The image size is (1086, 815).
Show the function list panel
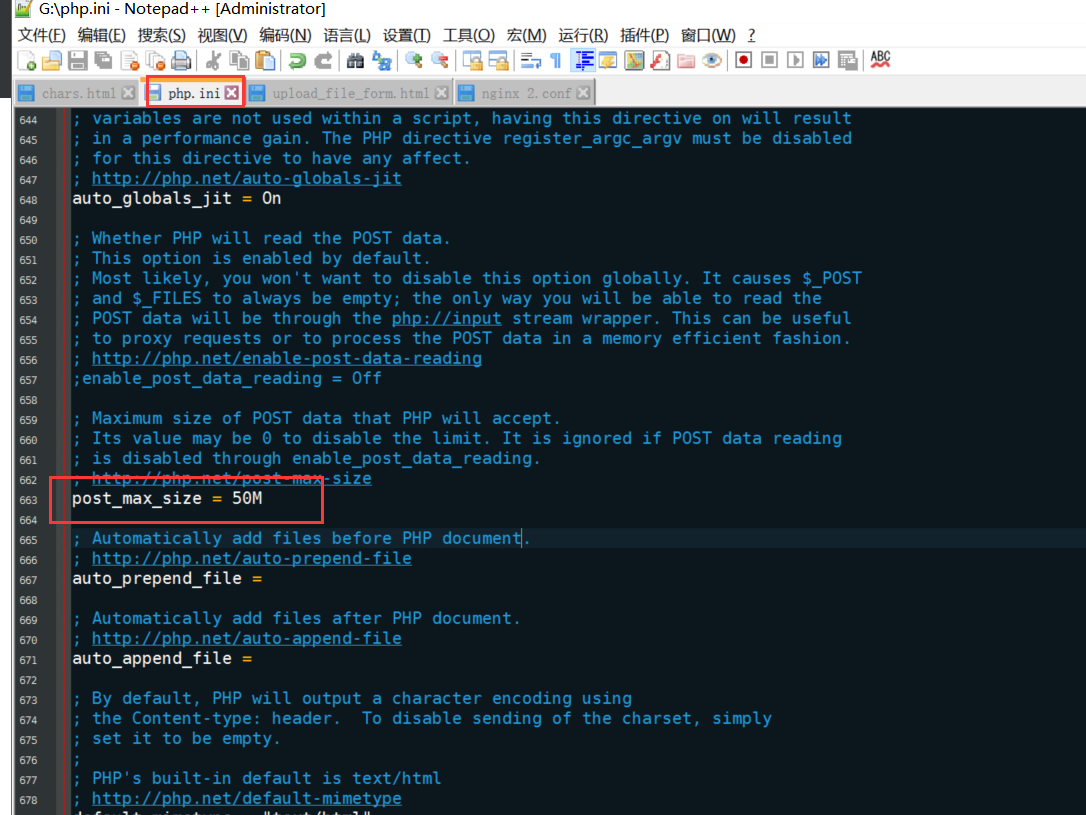click(x=660, y=61)
